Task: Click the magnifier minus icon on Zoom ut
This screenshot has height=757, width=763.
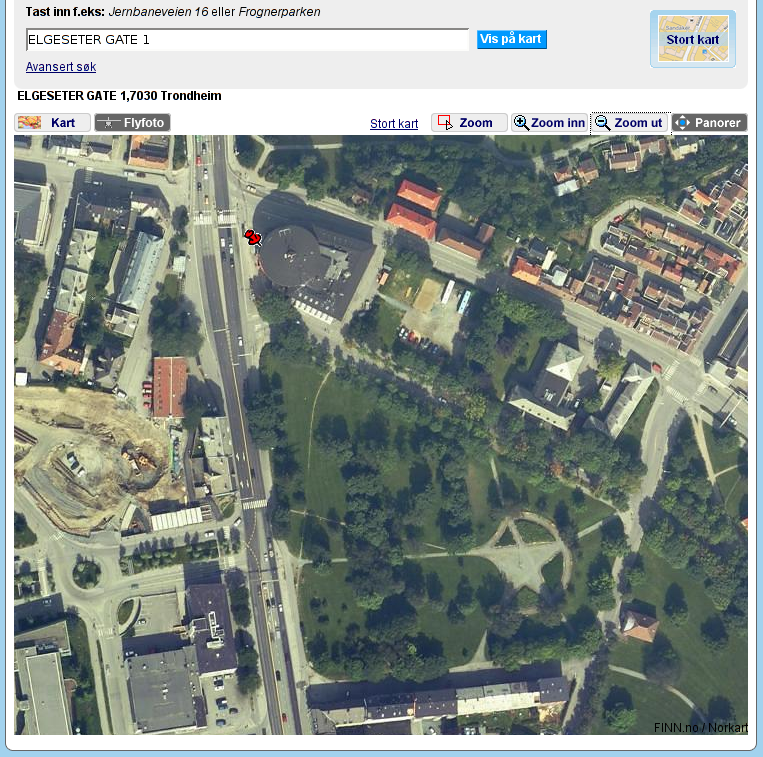Action: (602, 123)
